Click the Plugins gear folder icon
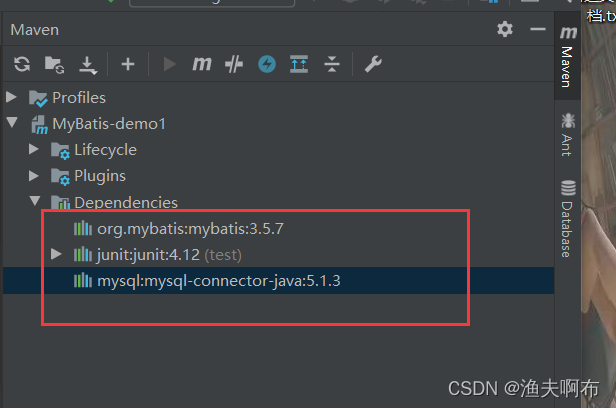 [60, 177]
